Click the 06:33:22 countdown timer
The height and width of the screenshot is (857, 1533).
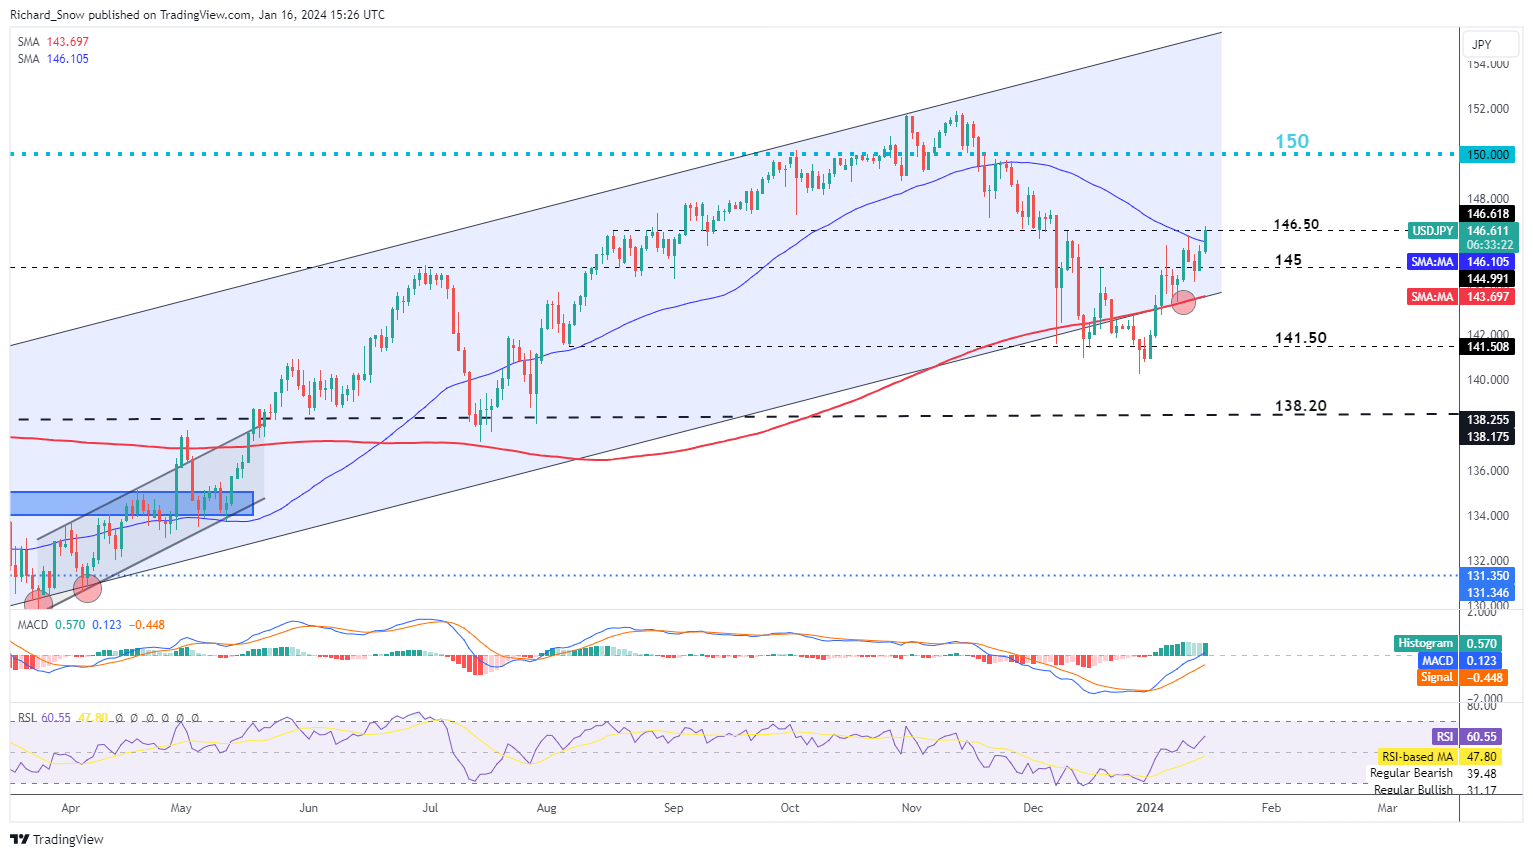coord(1488,245)
